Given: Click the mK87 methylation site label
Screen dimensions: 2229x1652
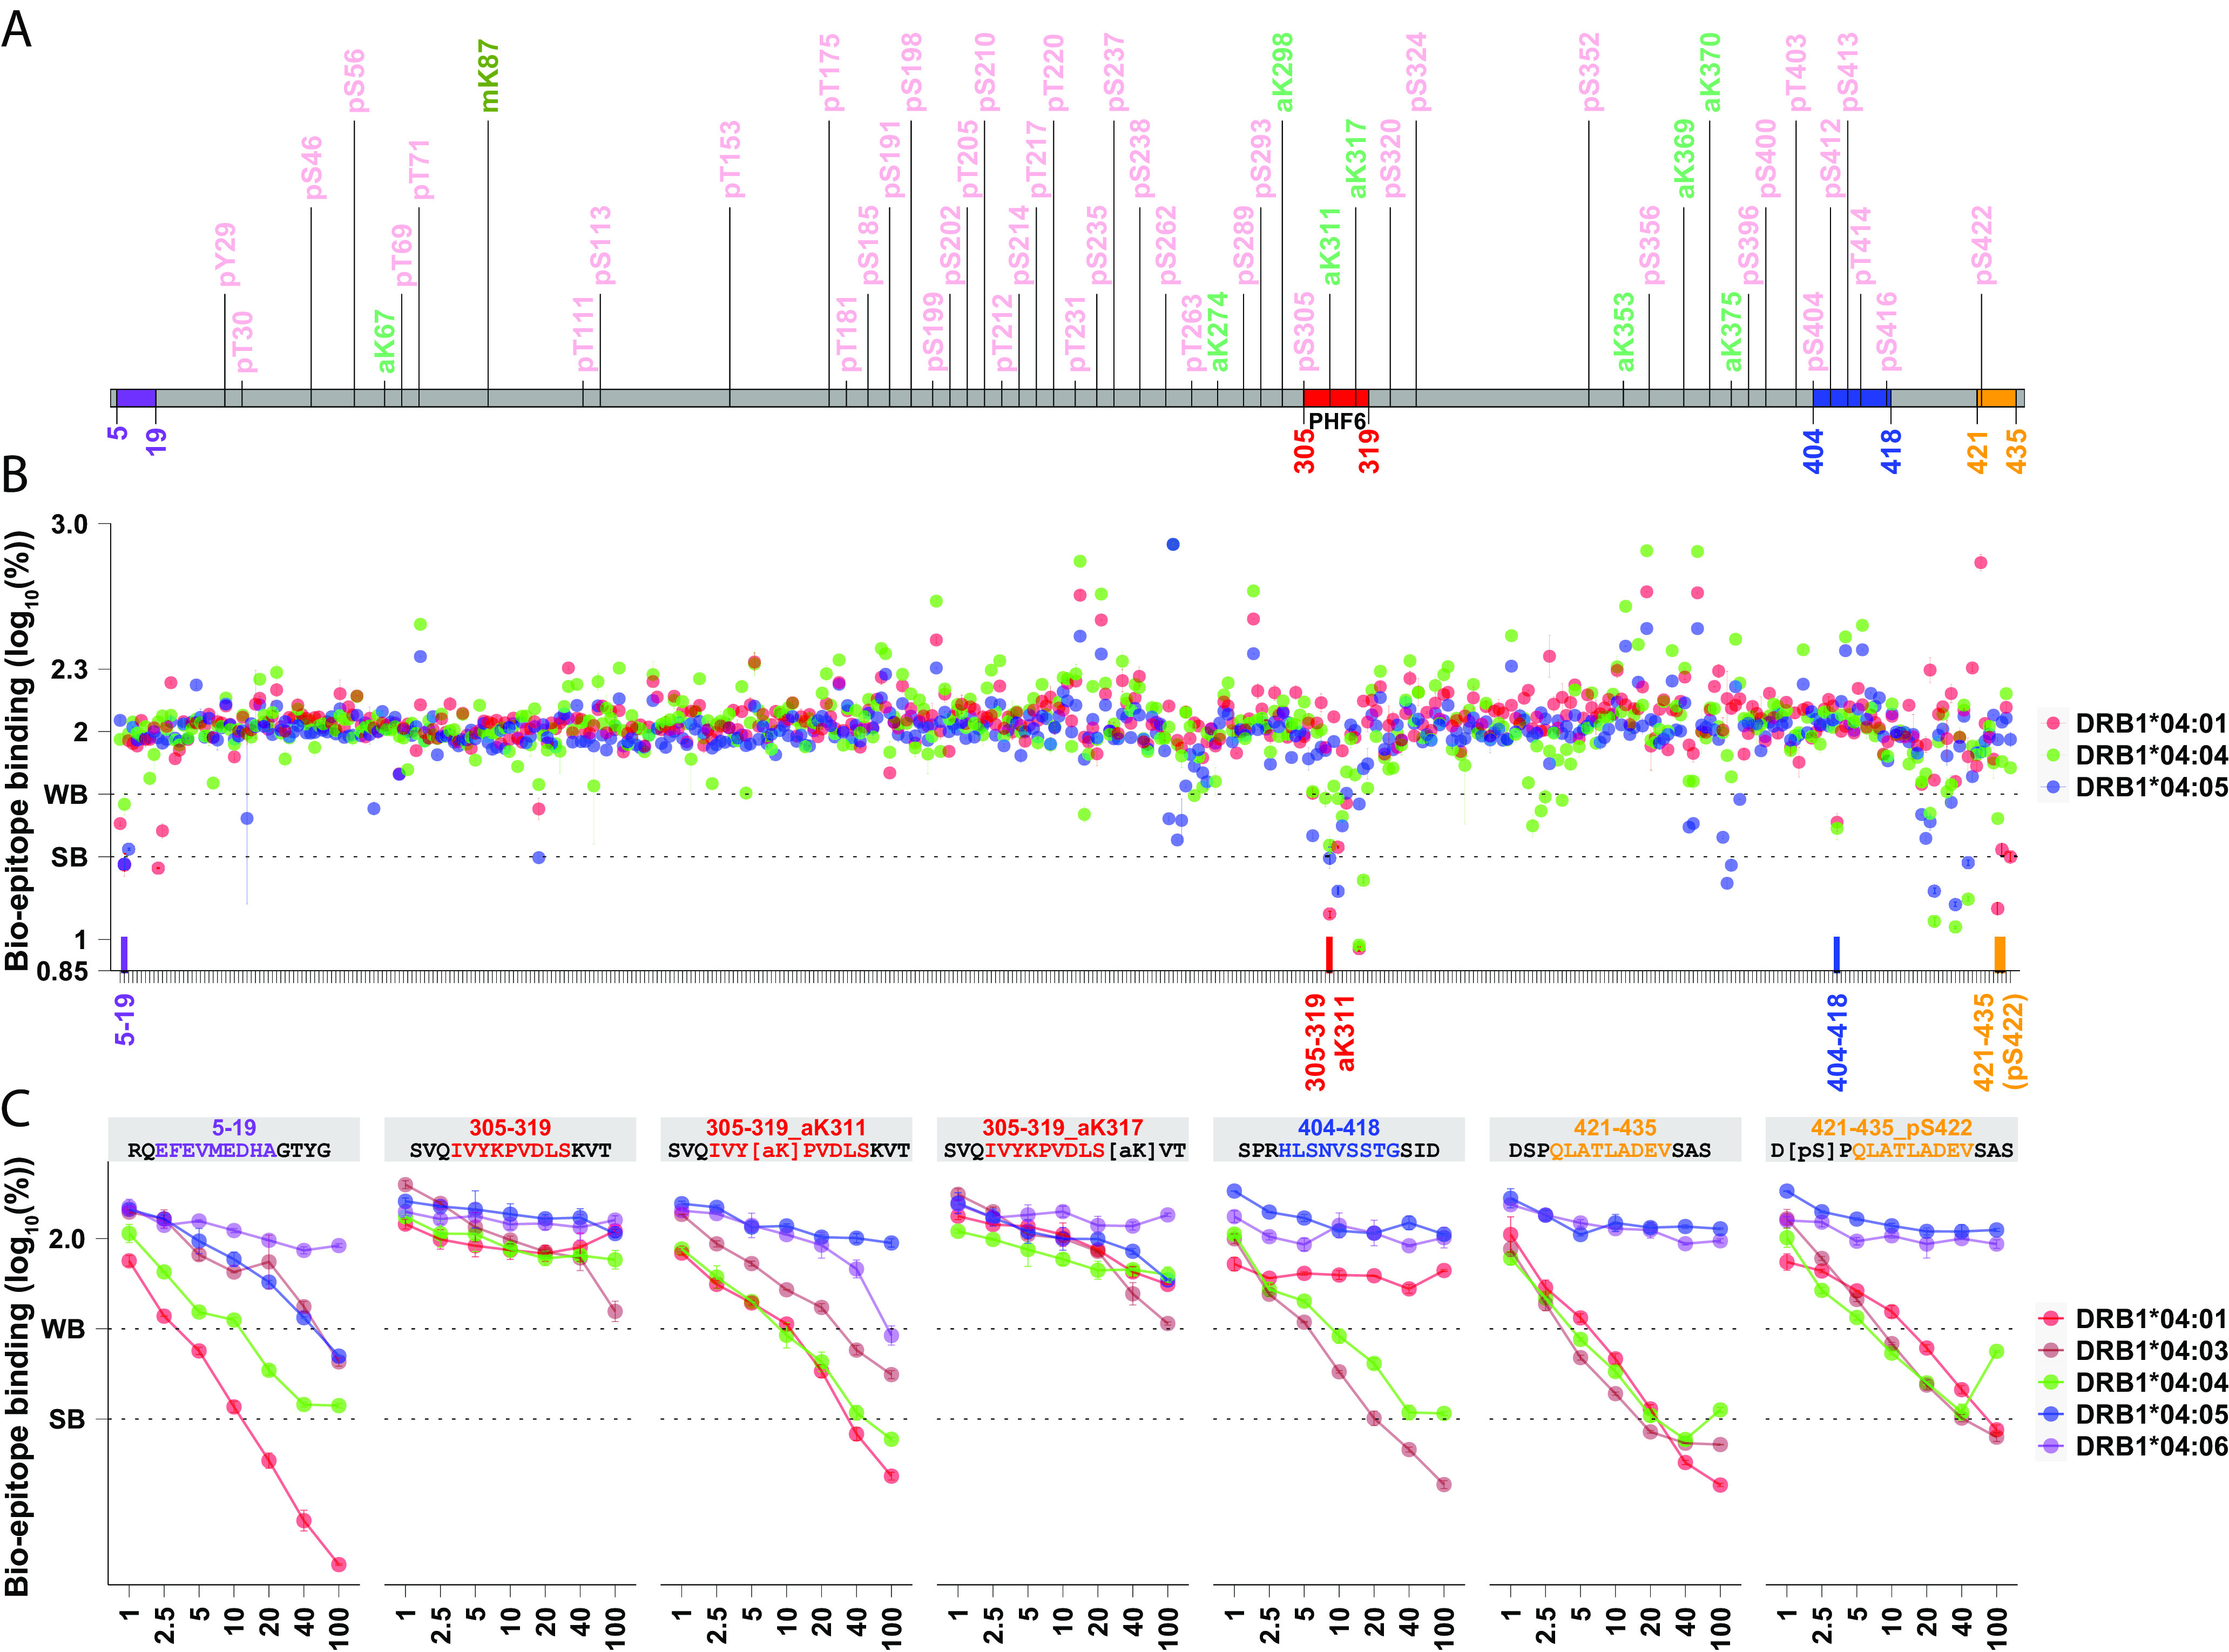Looking at the screenshot, I should tap(489, 76).
